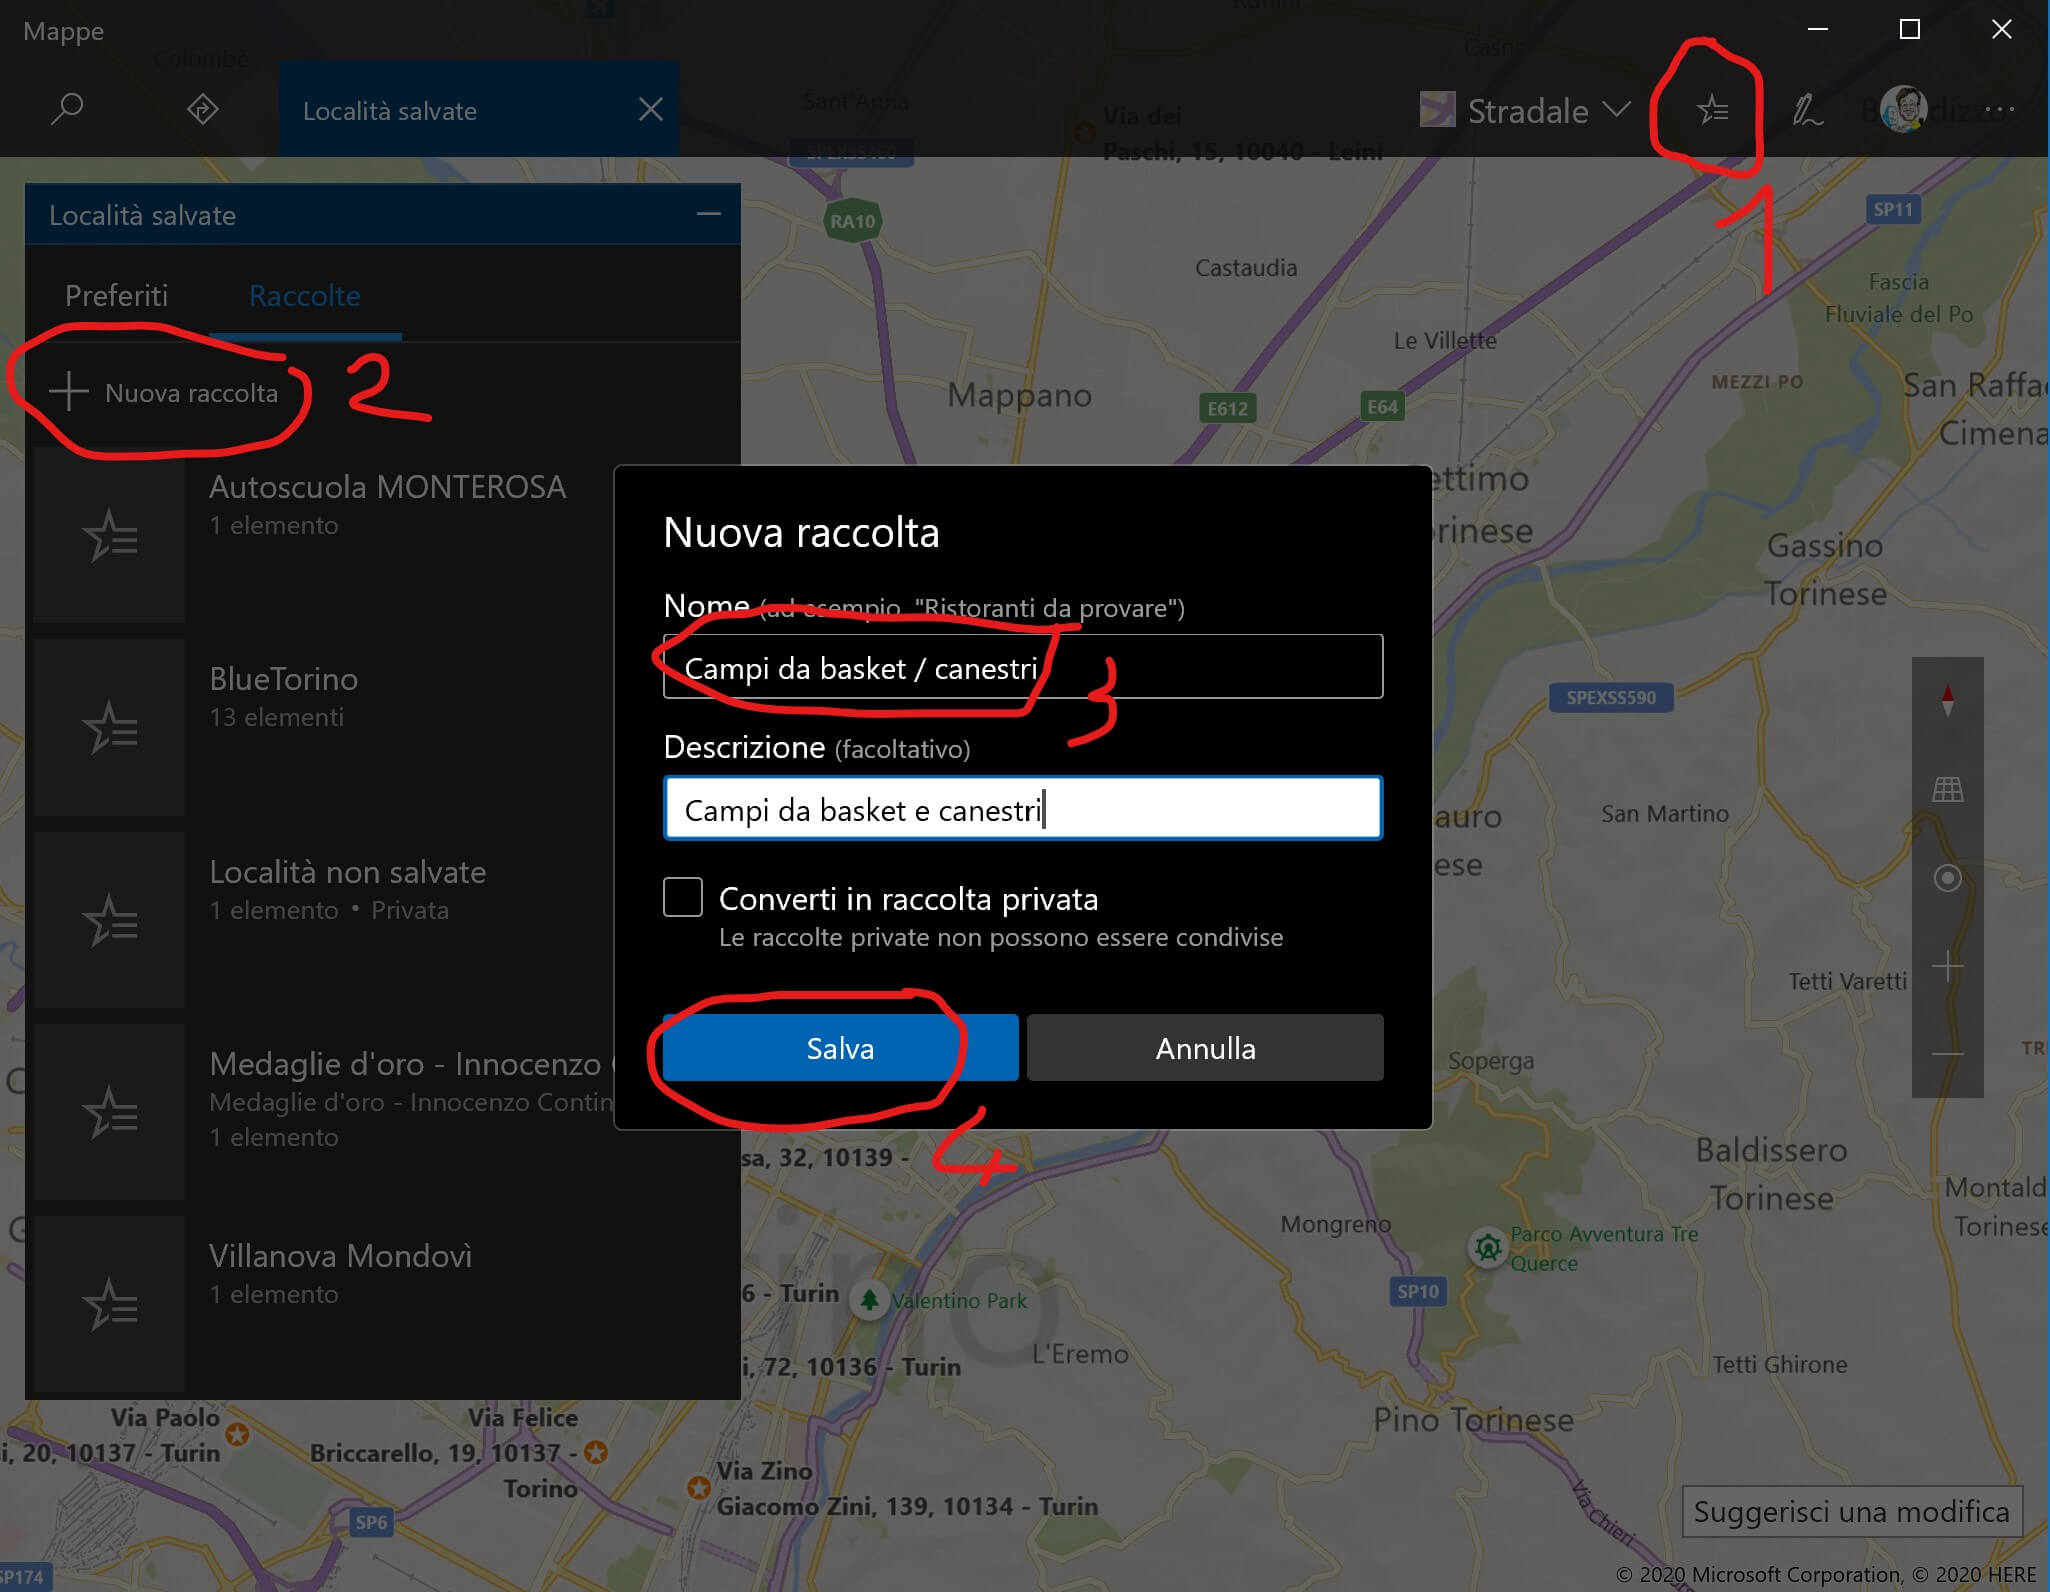2050x1592 pixels.
Task: Open the directions icon
Action: tap(203, 108)
